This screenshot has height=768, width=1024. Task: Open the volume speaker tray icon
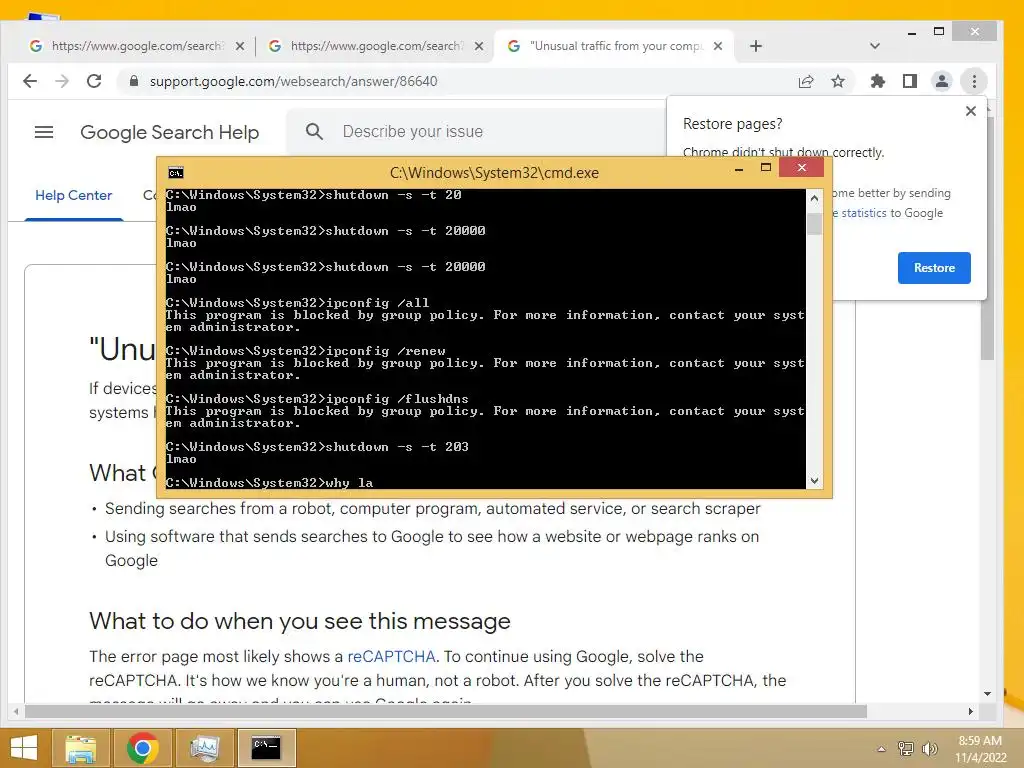click(929, 749)
